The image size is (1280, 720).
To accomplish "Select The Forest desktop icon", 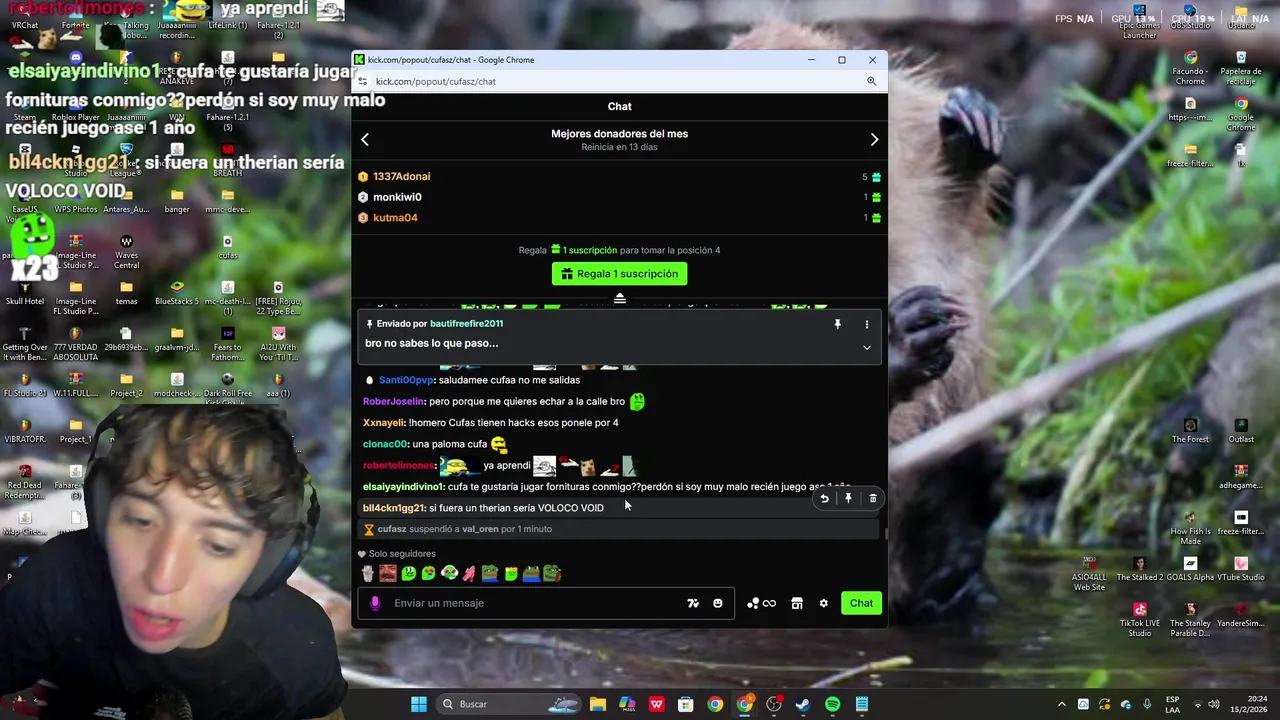I will [1190, 431].
